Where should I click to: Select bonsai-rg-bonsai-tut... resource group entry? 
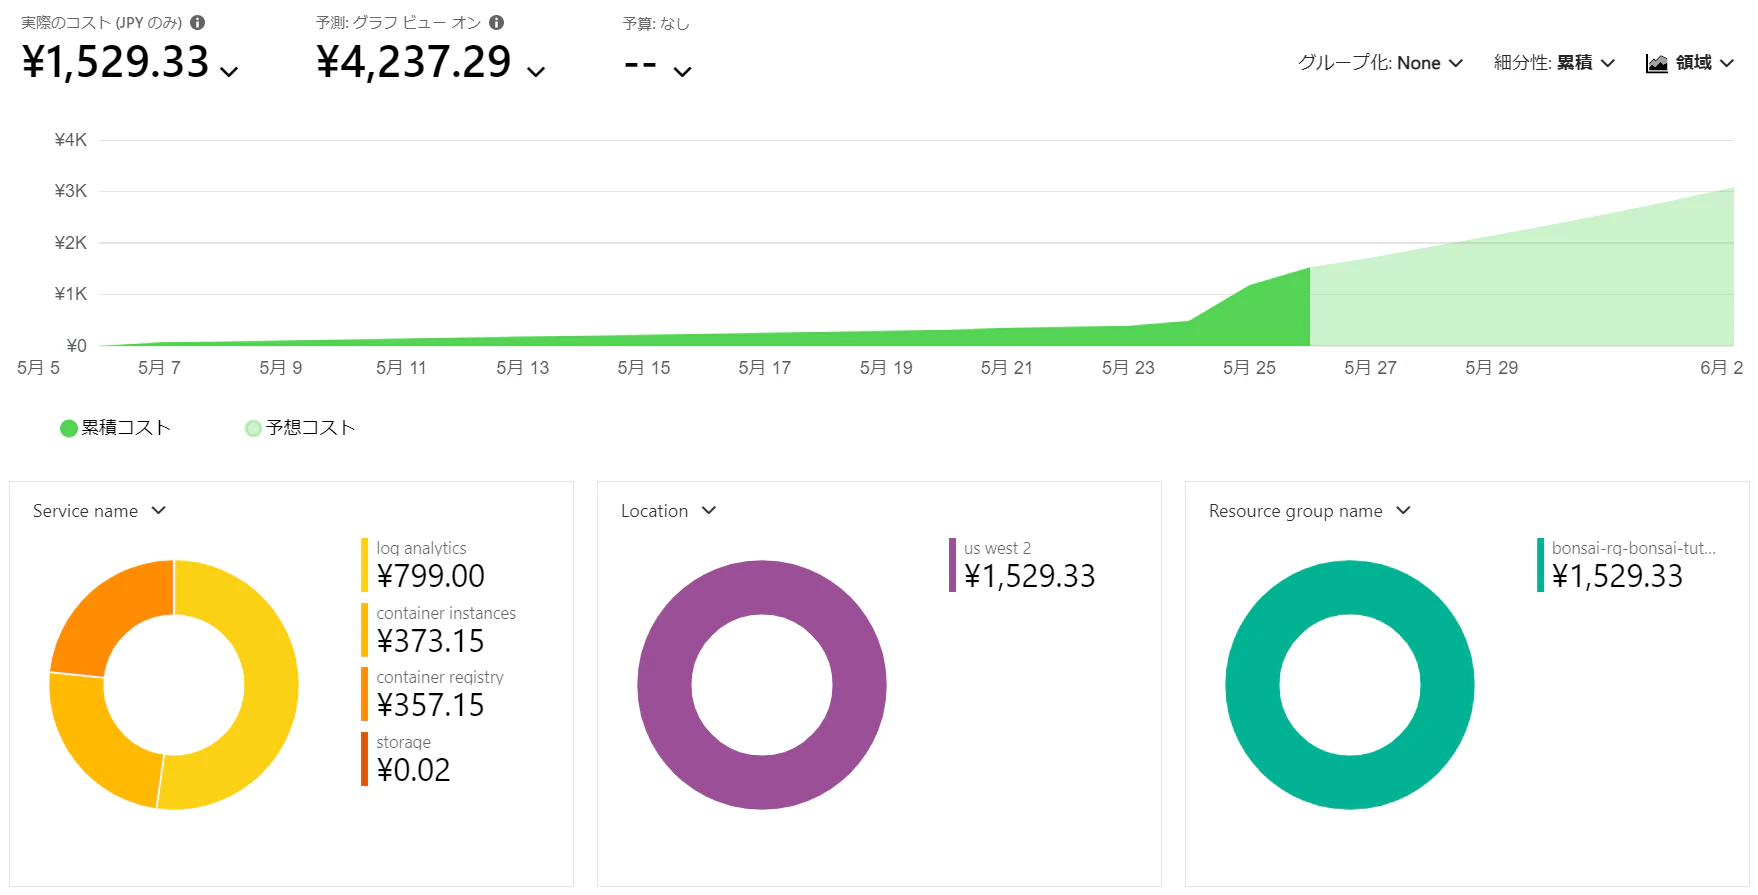coord(1627,565)
